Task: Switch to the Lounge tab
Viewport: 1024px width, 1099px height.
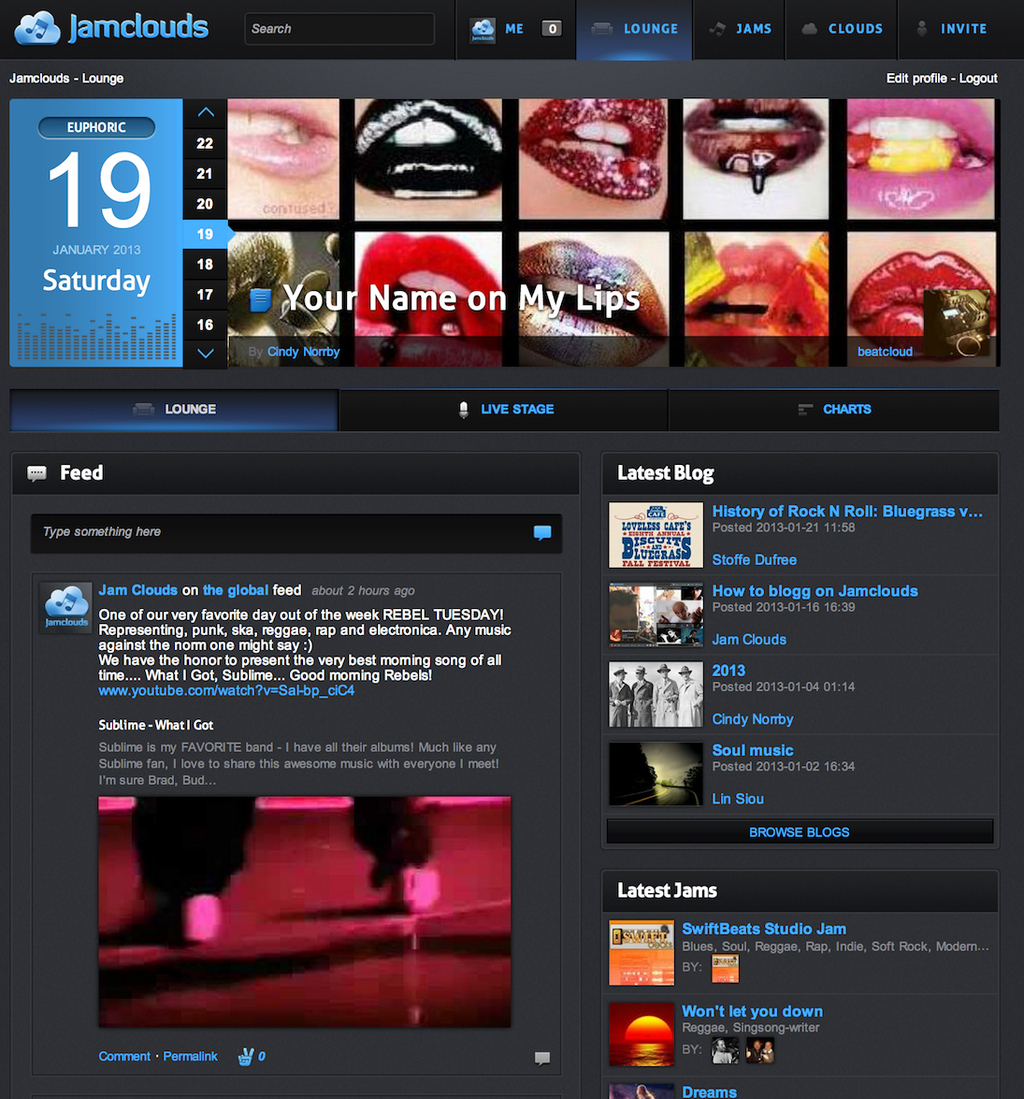Action: pos(175,409)
